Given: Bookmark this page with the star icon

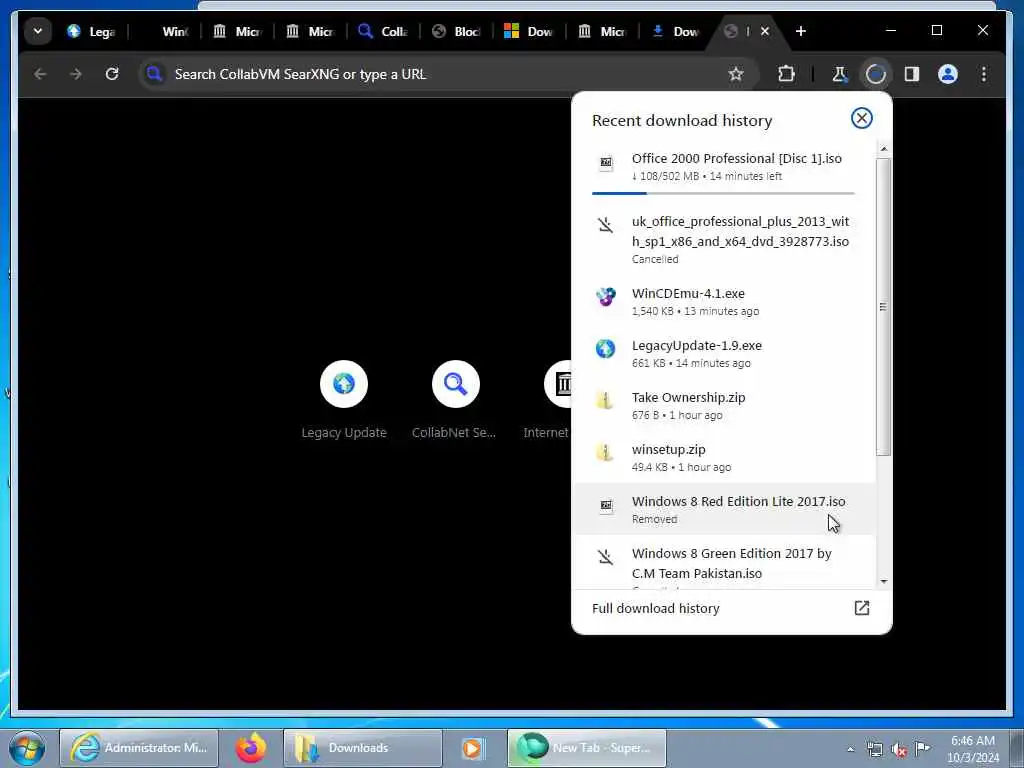Looking at the screenshot, I should coord(736,74).
